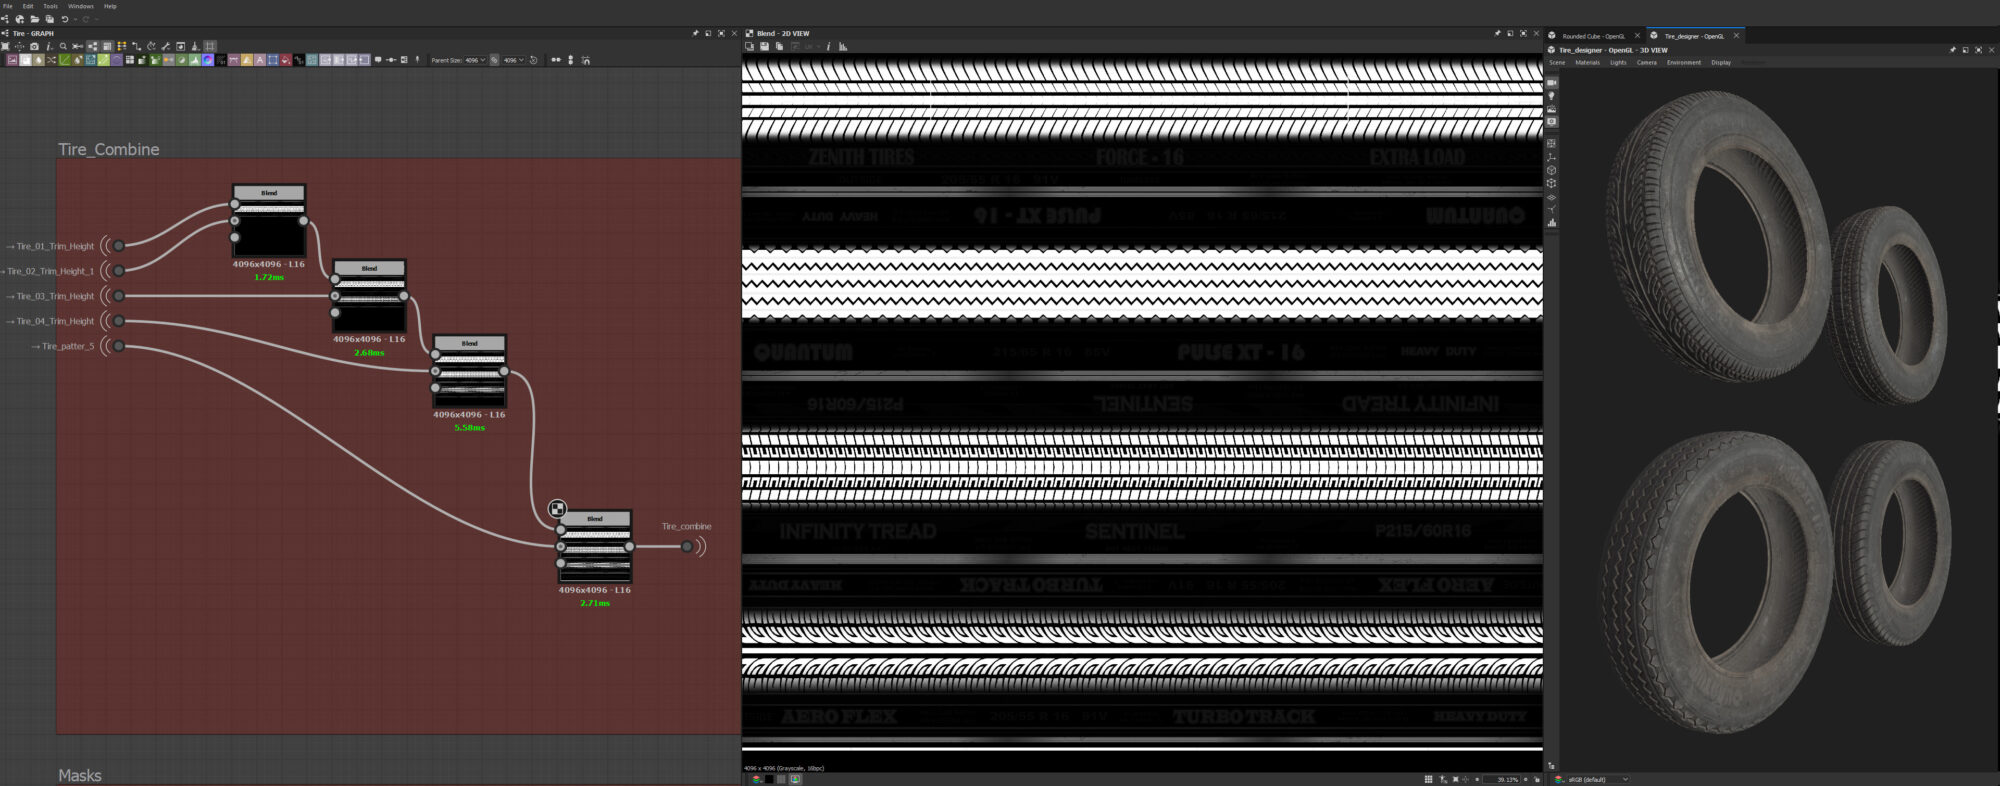
Task: Open the Parent Size height dropdown
Action: [513, 60]
